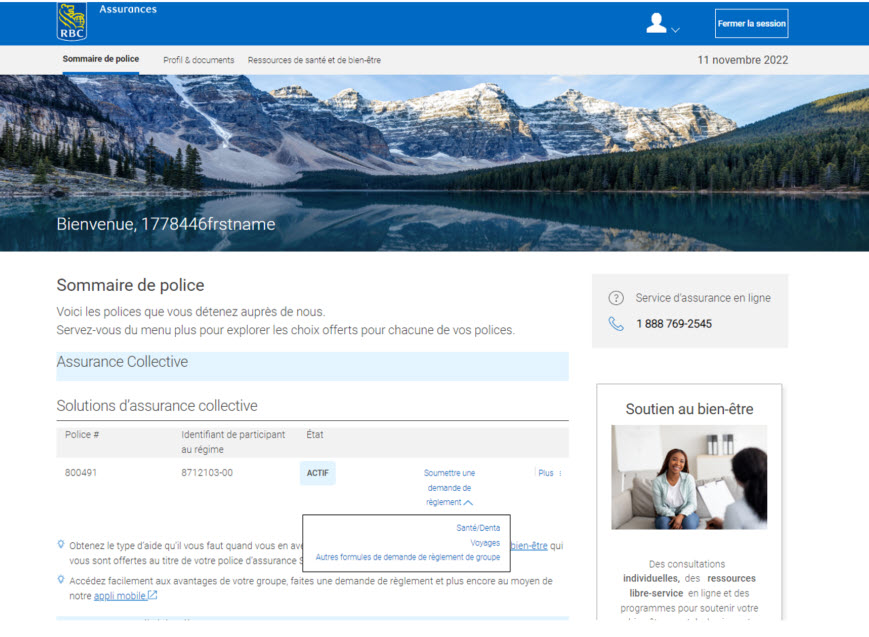Follow the bien-être link
Image resolution: width=869 pixels, height=637 pixels.
coord(529,546)
